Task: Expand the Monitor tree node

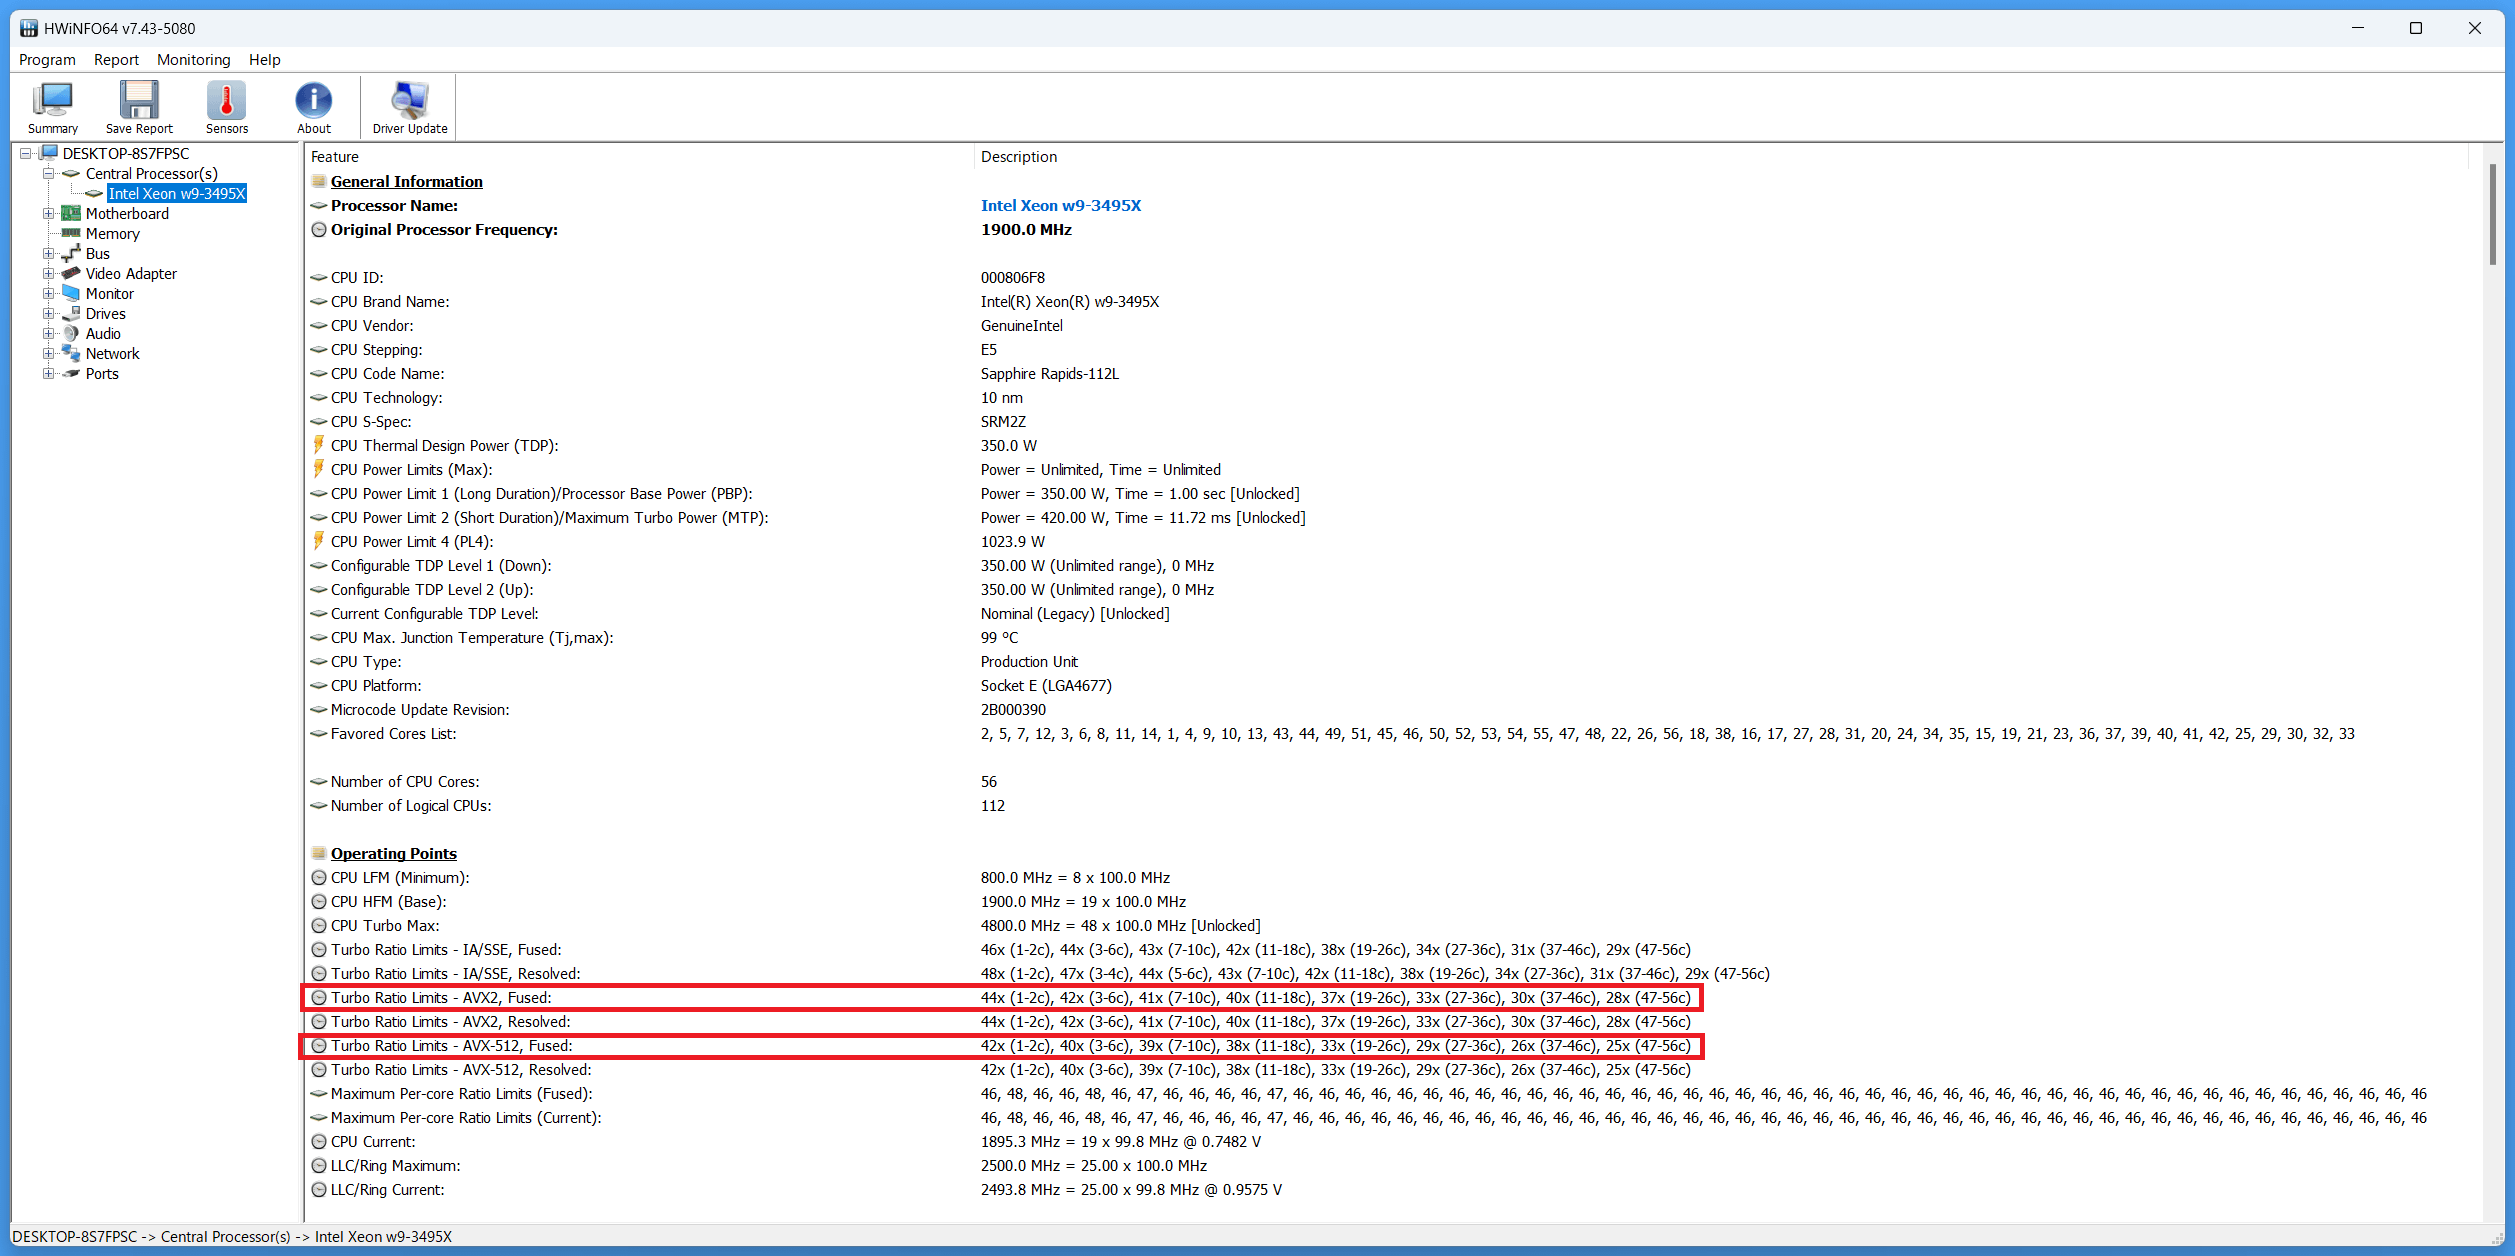Action: click(48, 293)
